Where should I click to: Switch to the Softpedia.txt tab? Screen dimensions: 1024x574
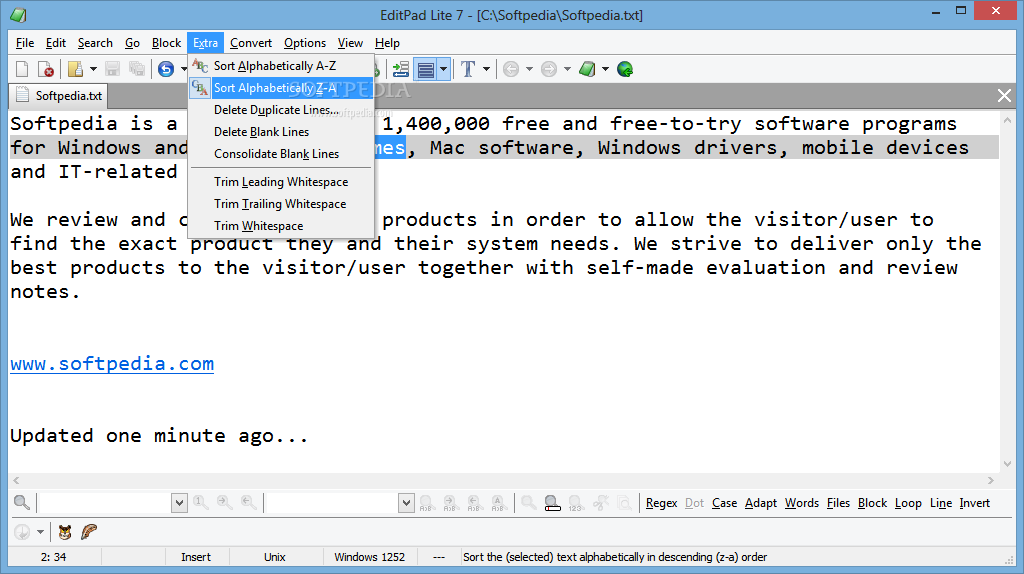(59, 96)
